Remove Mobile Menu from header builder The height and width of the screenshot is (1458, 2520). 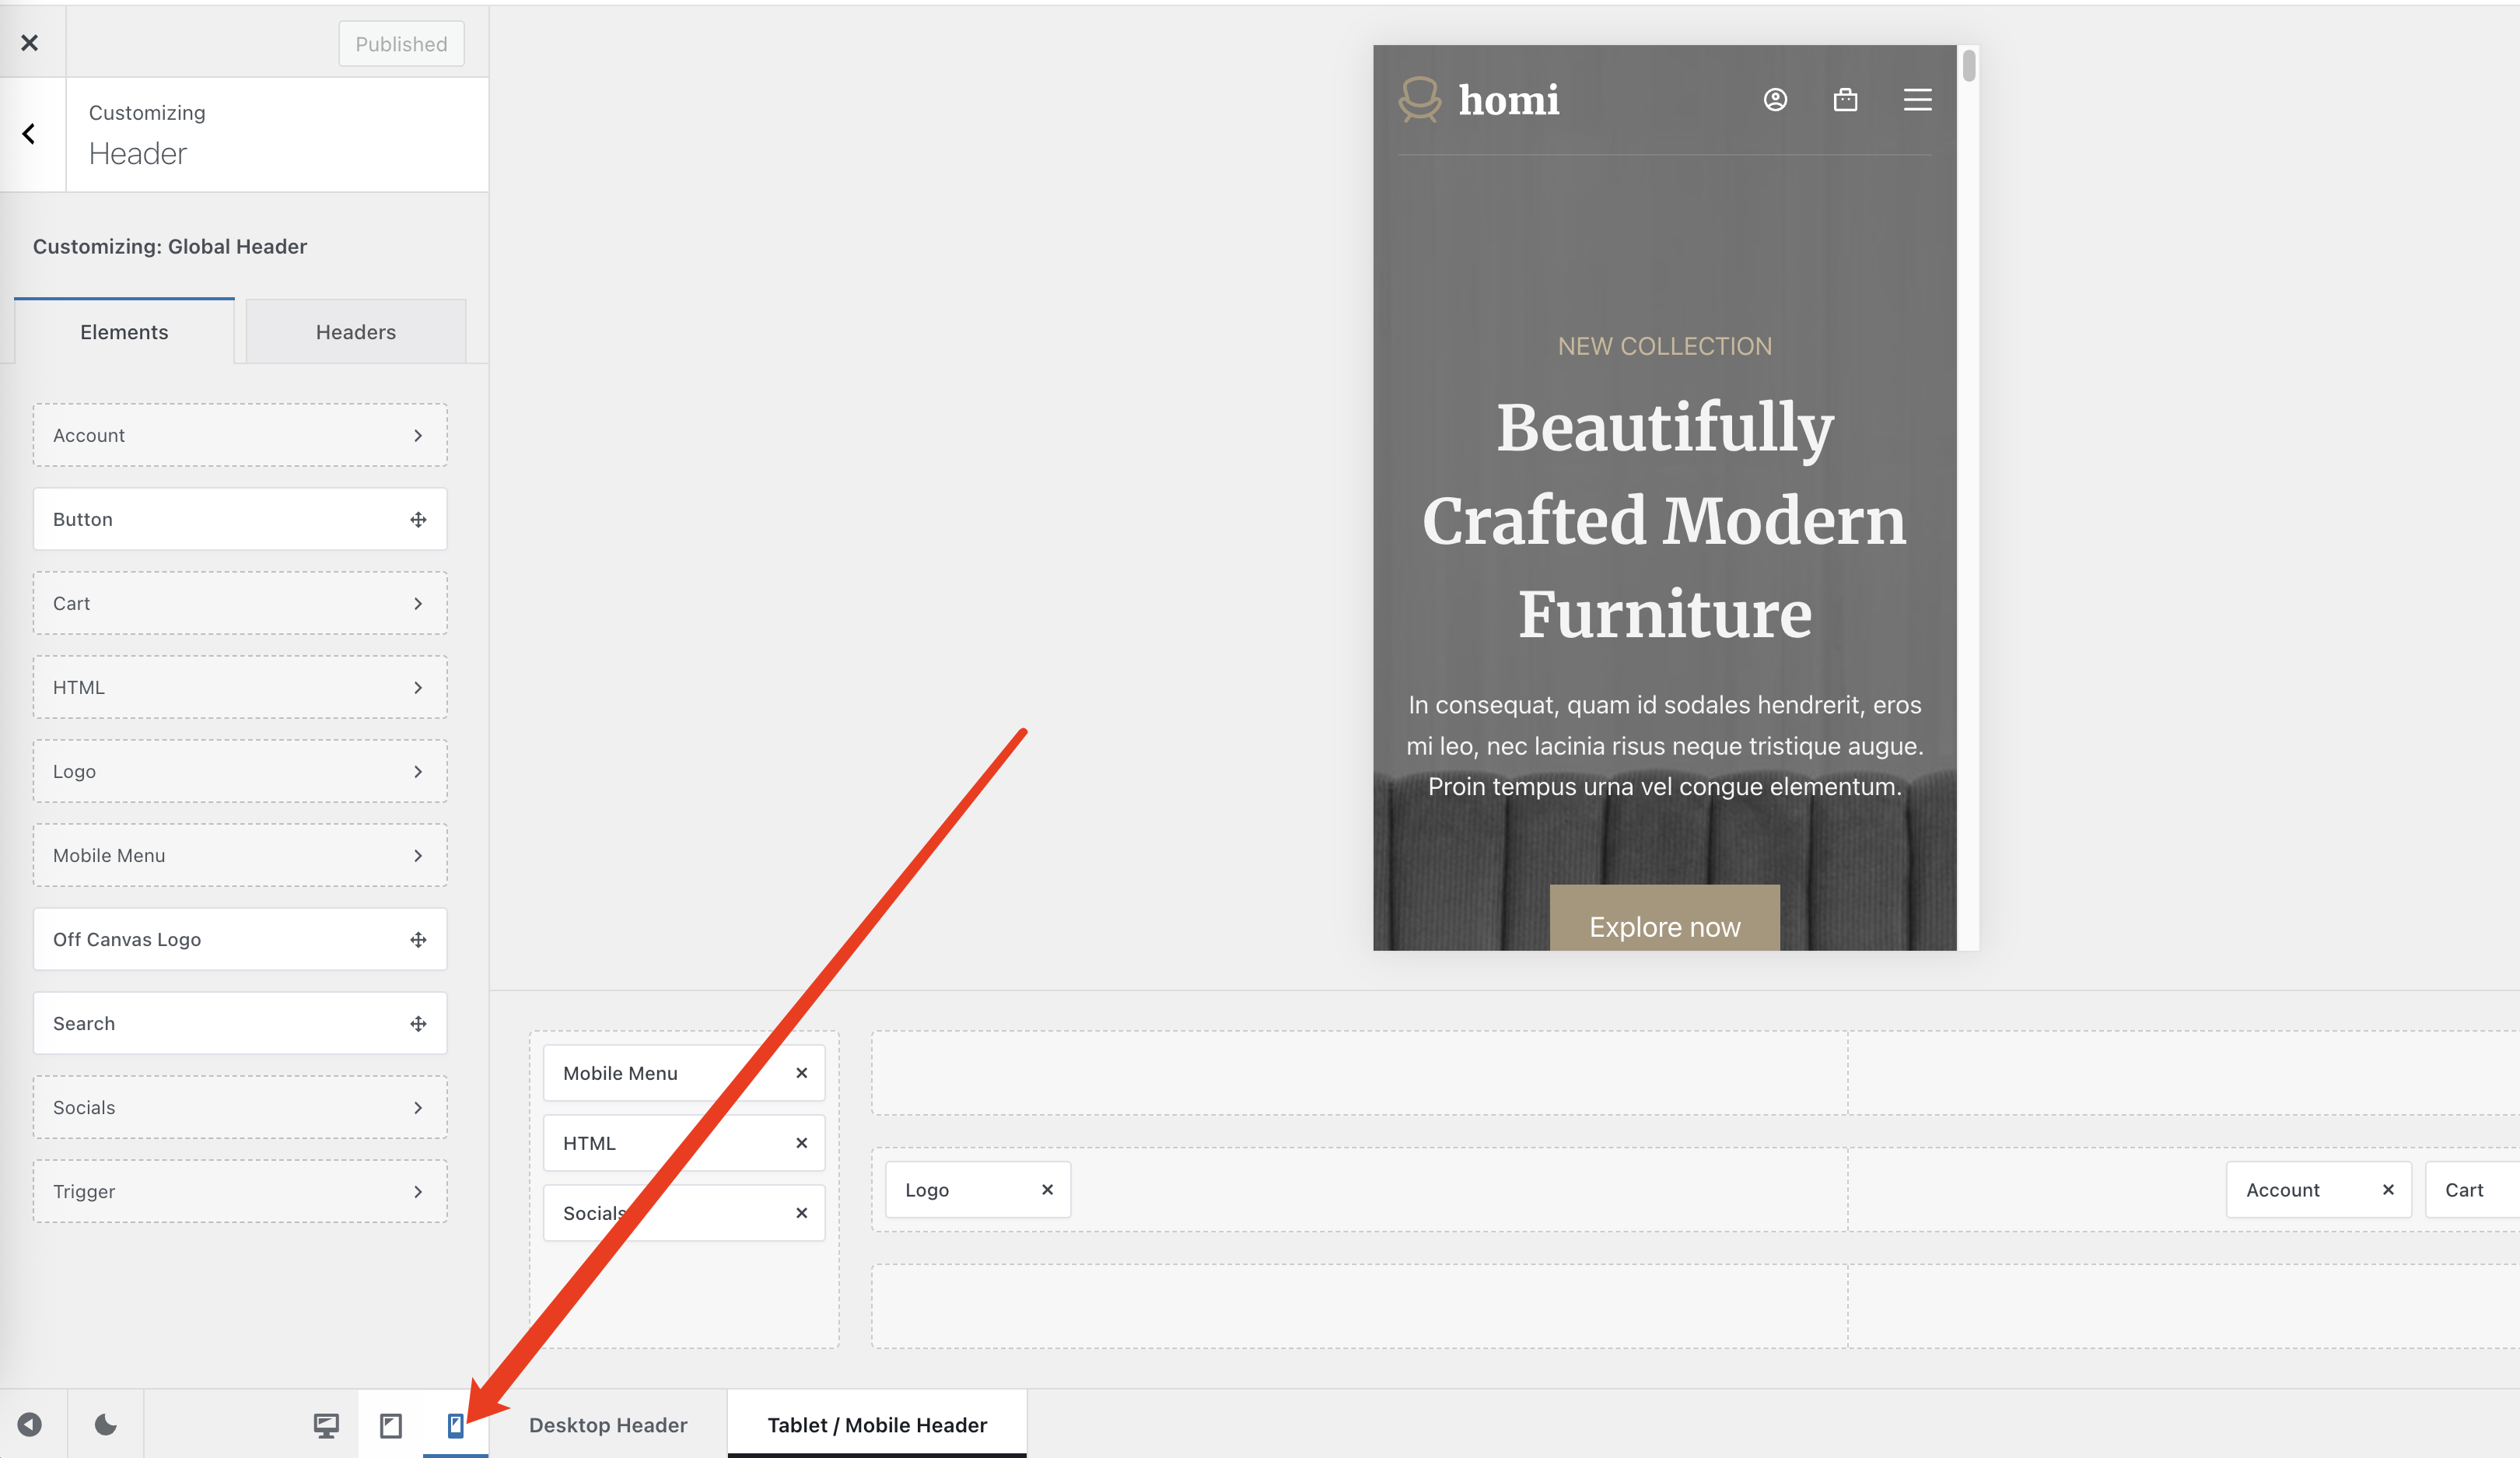[801, 1073]
